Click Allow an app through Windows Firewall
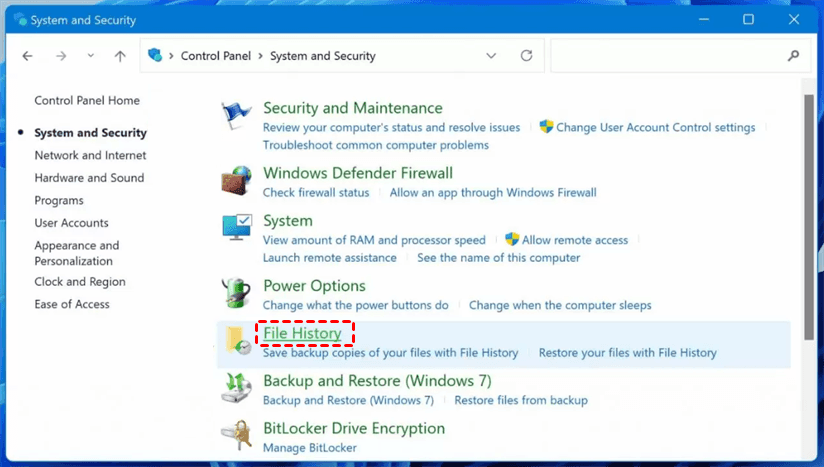Image resolution: width=824 pixels, height=467 pixels. click(x=493, y=193)
